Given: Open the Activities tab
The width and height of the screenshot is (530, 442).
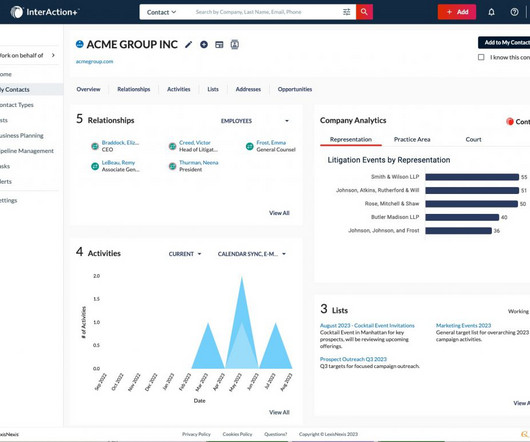Looking at the screenshot, I should click(178, 89).
